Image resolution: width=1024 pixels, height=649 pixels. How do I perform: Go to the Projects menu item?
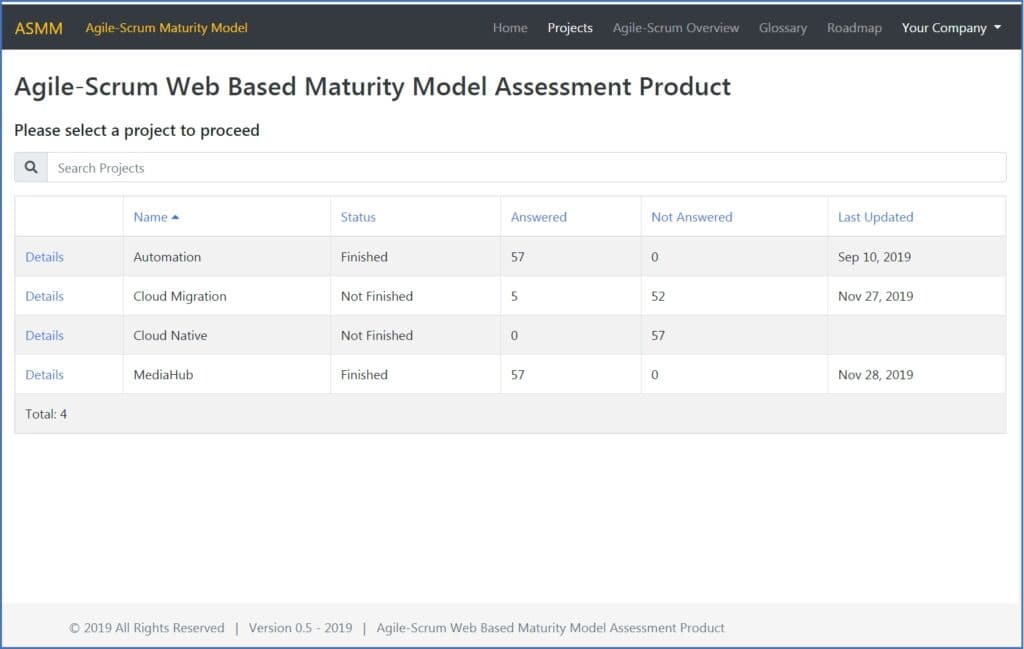click(570, 28)
